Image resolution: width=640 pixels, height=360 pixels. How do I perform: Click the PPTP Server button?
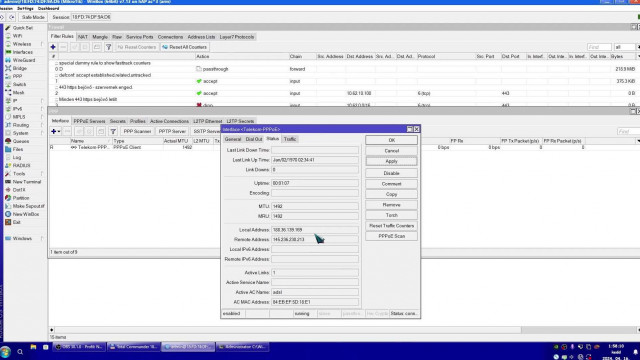click(x=172, y=131)
